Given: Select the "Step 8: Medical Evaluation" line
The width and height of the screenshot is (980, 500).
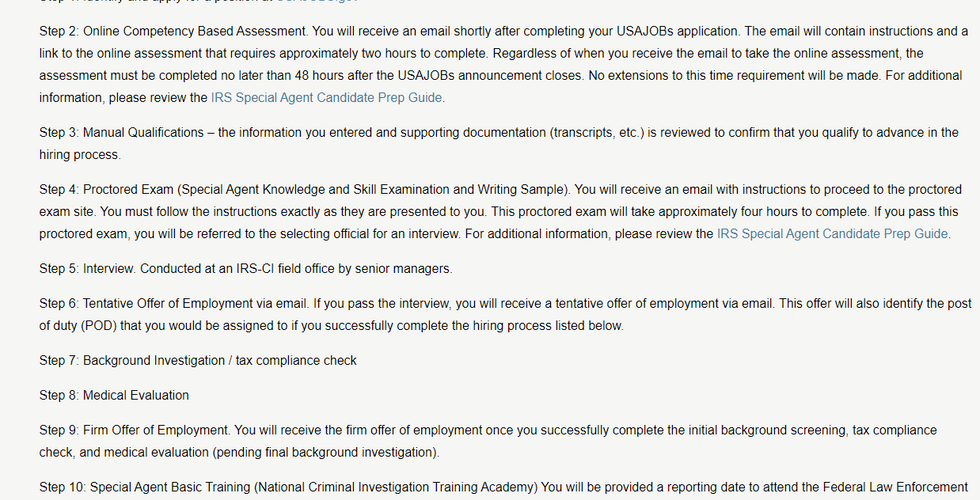Looking at the screenshot, I should (114, 395).
